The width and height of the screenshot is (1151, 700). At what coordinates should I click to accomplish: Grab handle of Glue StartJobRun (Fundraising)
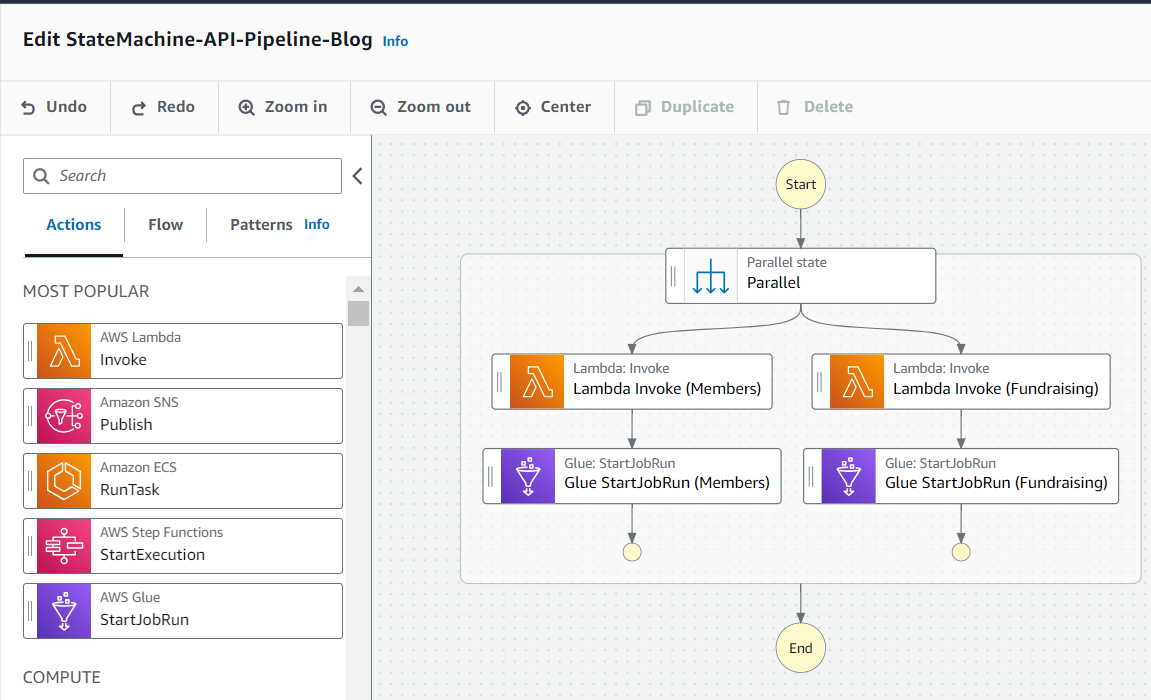pos(811,476)
